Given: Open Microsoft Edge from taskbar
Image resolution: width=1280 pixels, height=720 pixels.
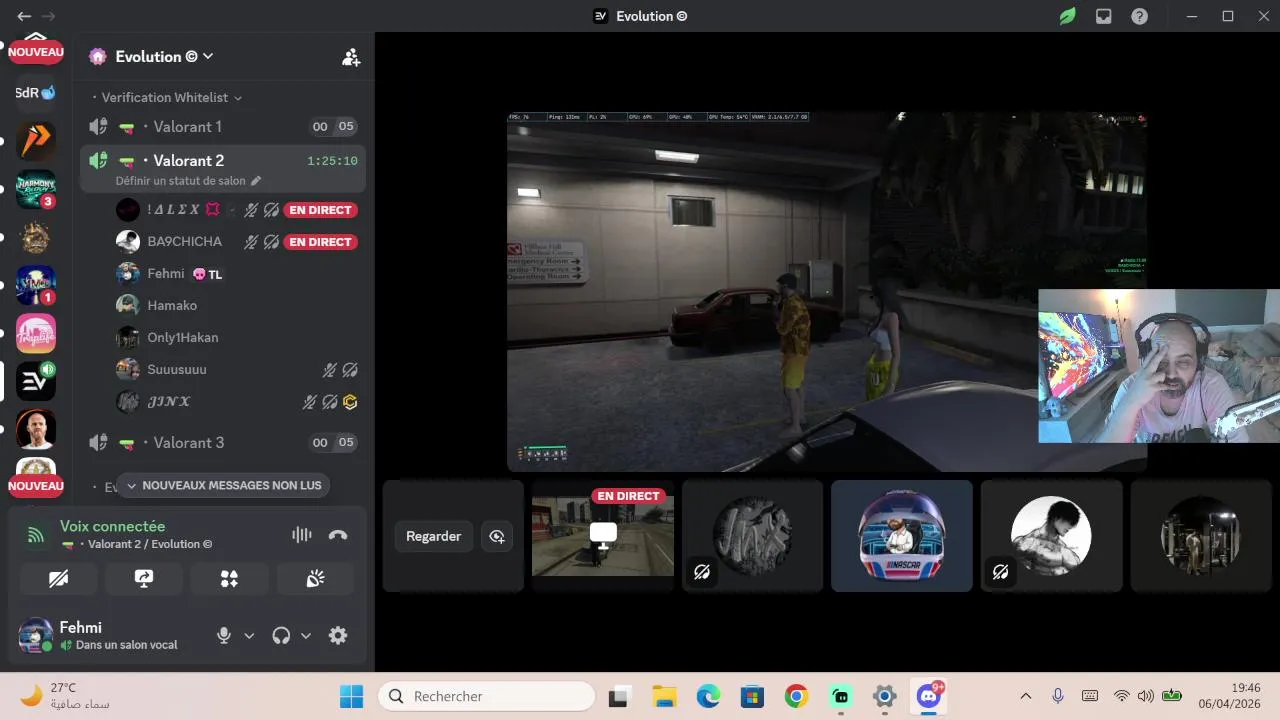Looking at the screenshot, I should pos(708,696).
